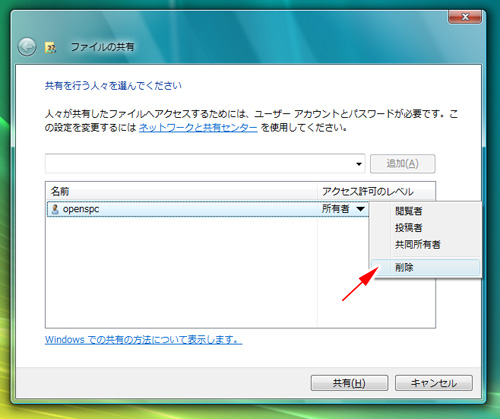Open Windows での共有の方法 help link
The width and height of the screenshot is (500, 419).
(143, 340)
